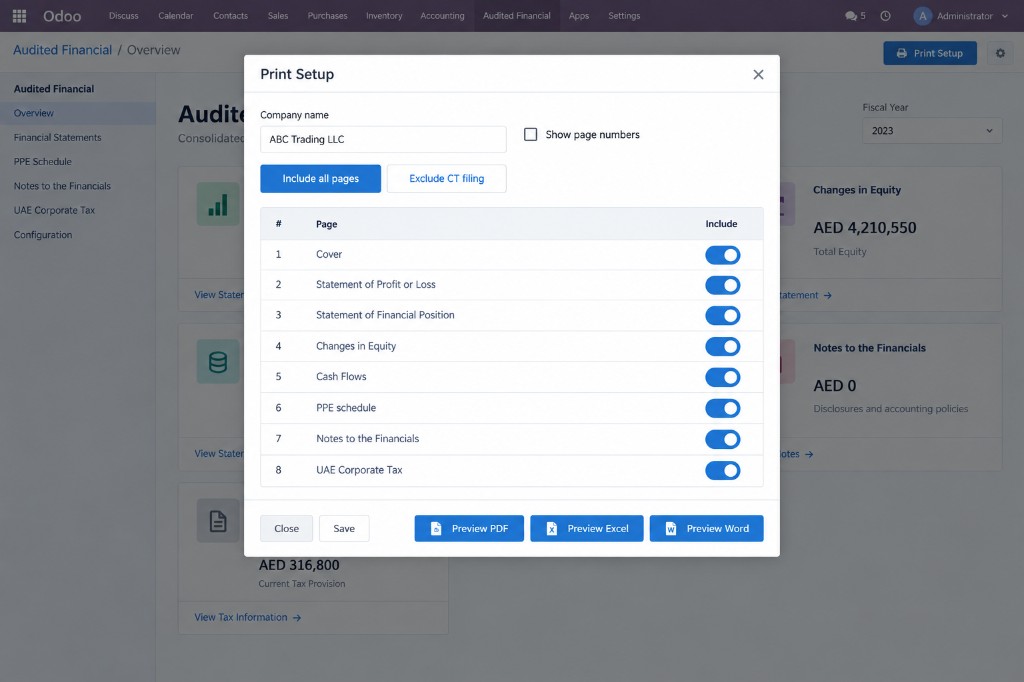
Task: Click the gray document card icon
Action: click(218, 521)
